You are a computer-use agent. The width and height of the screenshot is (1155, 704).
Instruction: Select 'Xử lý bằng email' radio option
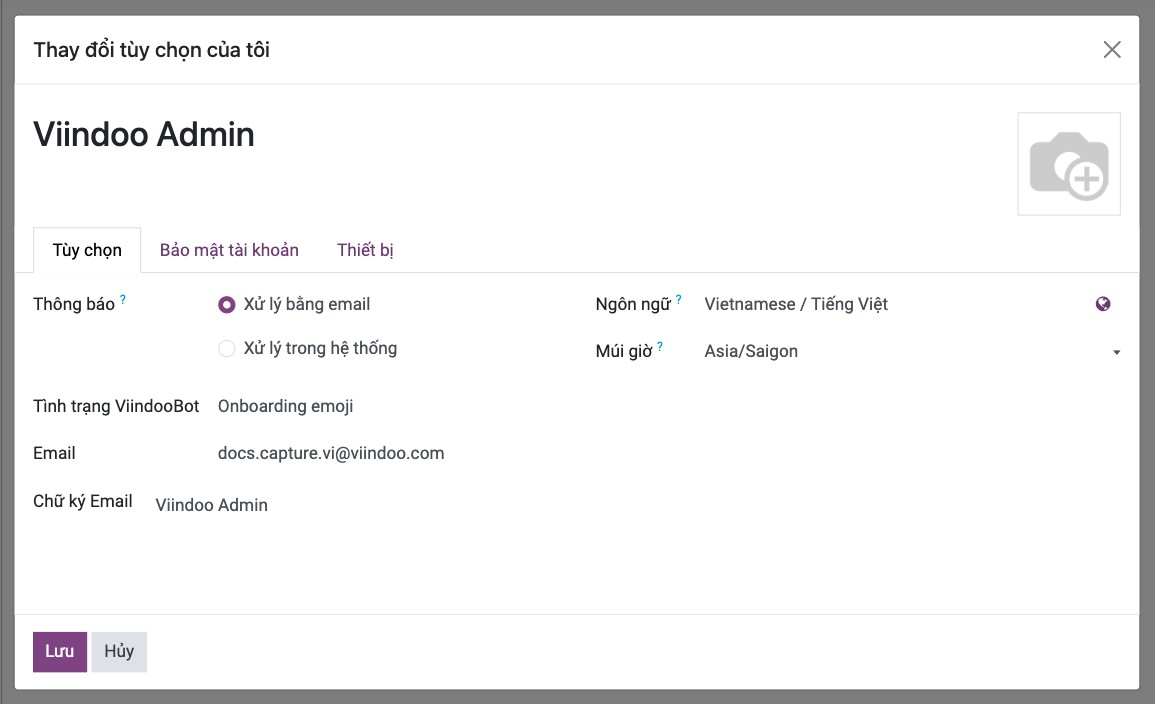click(227, 304)
